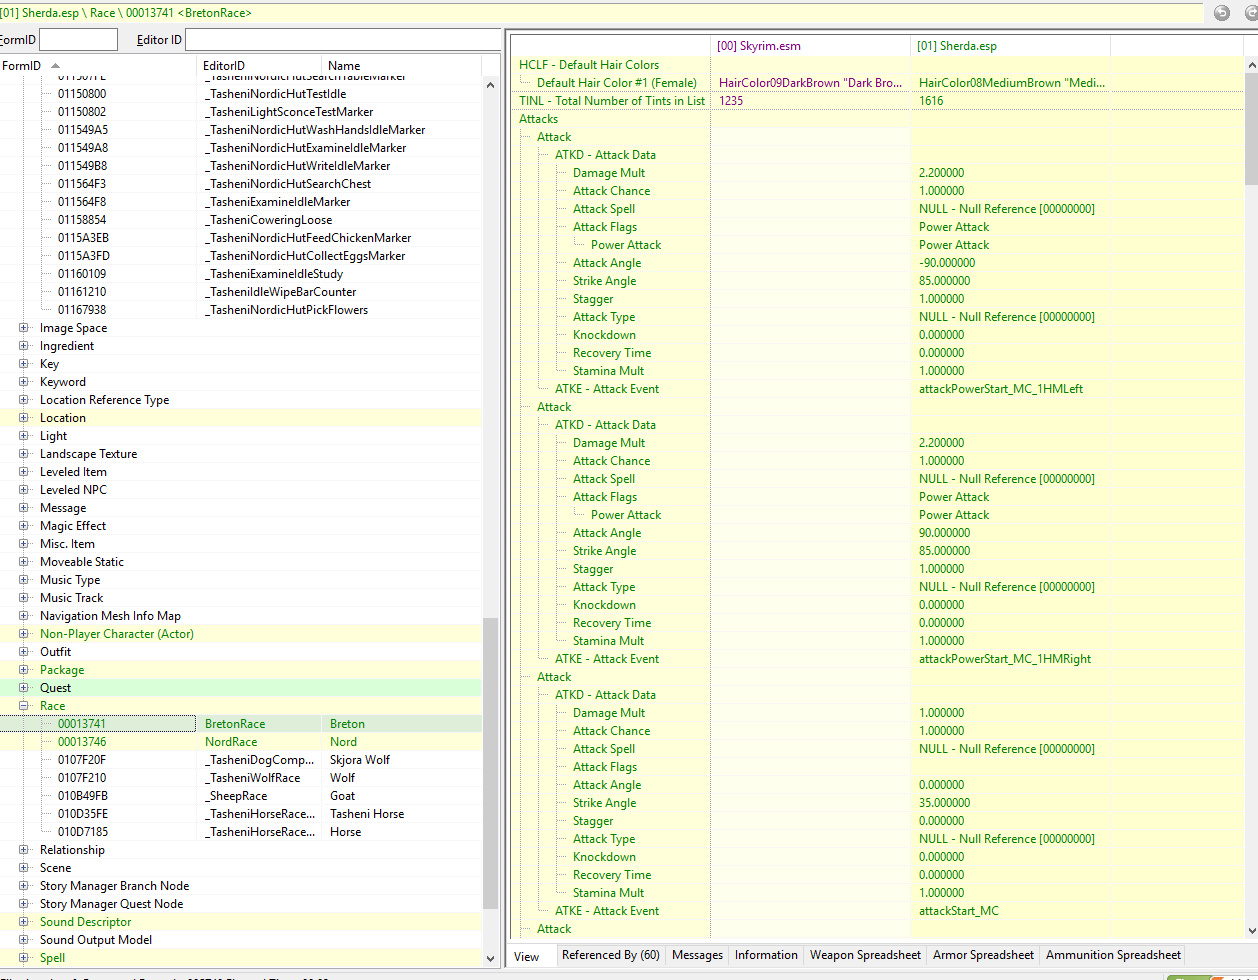The width and height of the screenshot is (1258, 980).
Task: Click the forward navigation arrow icon
Action: point(1248,13)
